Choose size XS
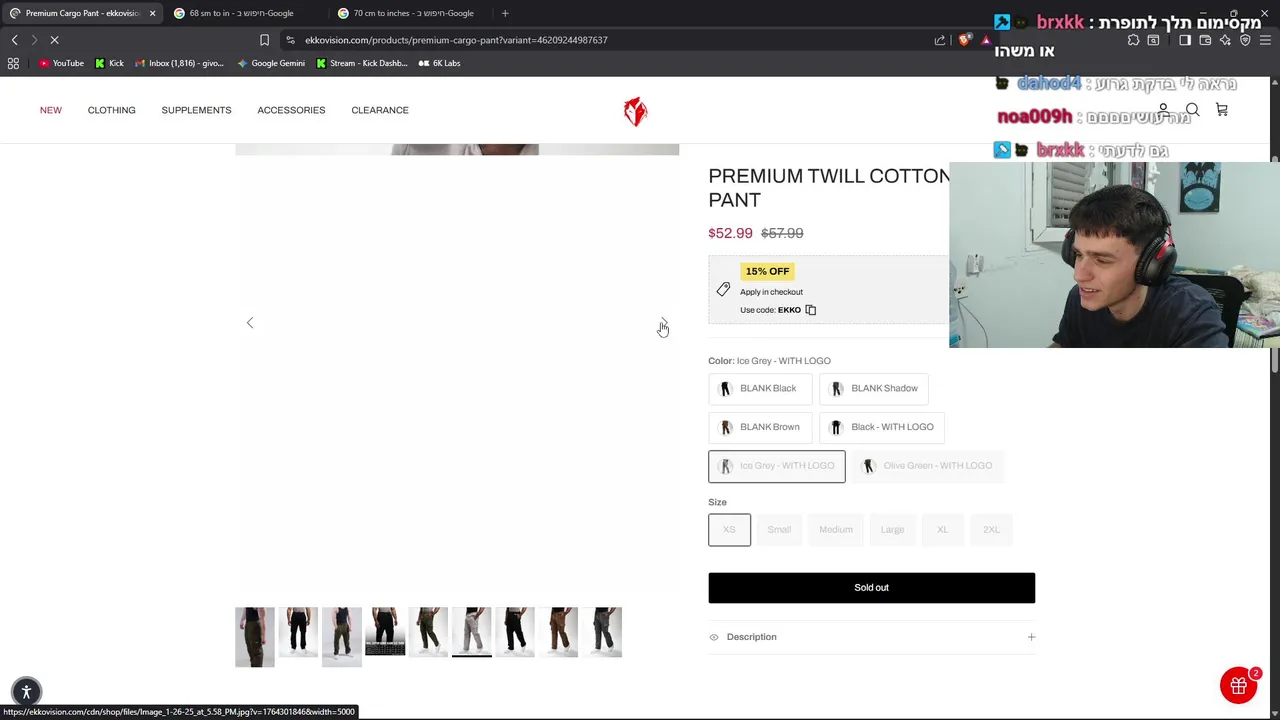 pyautogui.click(x=729, y=530)
